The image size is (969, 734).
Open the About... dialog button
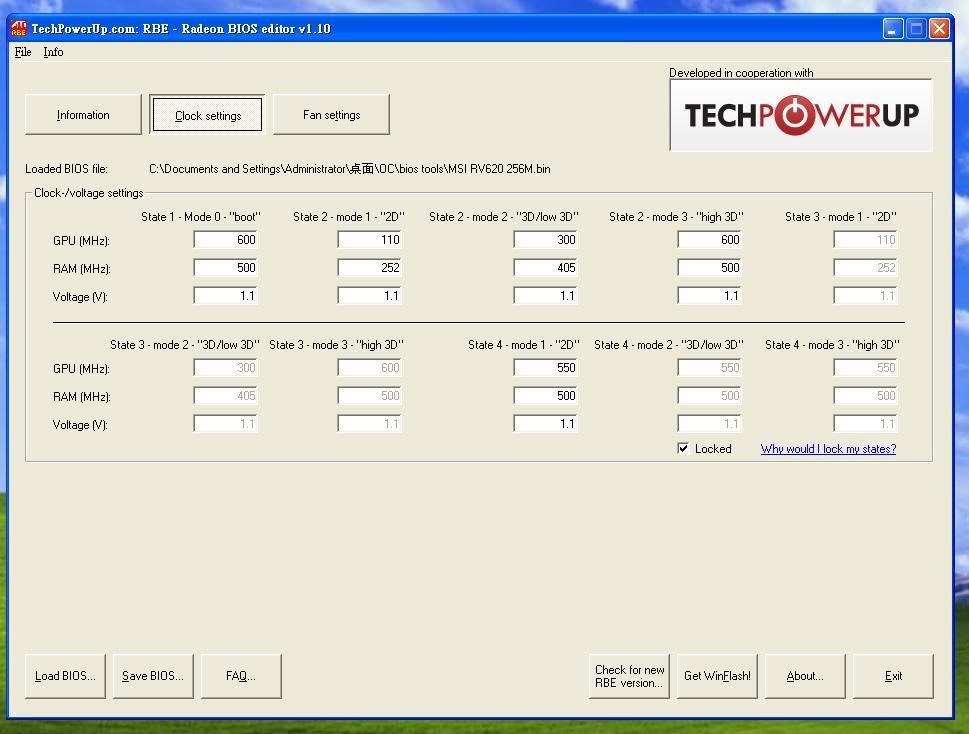[x=805, y=676]
